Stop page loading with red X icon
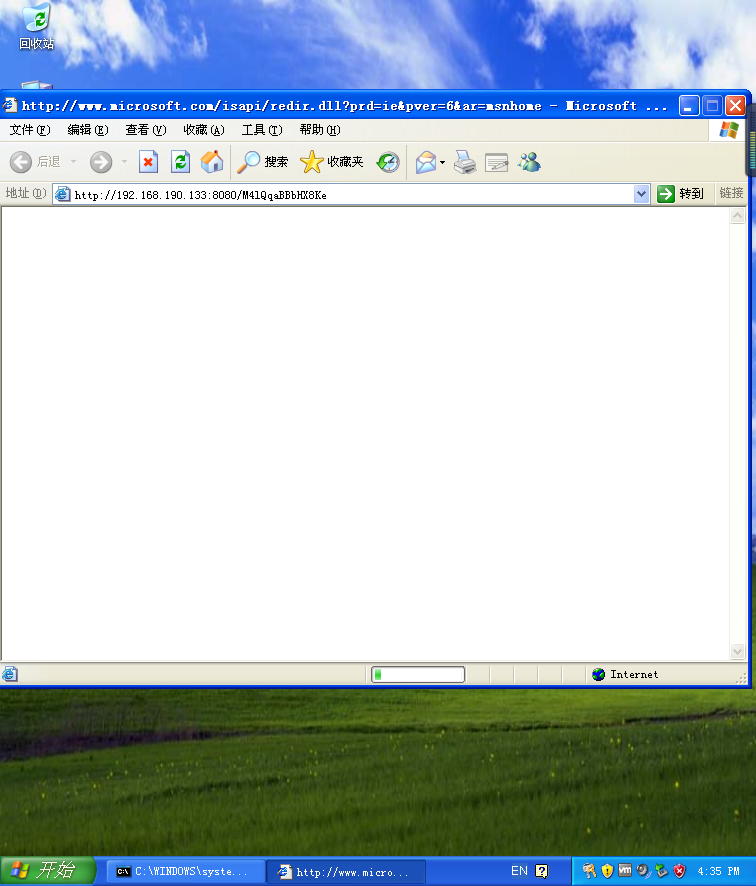This screenshot has width=756, height=886. click(148, 162)
